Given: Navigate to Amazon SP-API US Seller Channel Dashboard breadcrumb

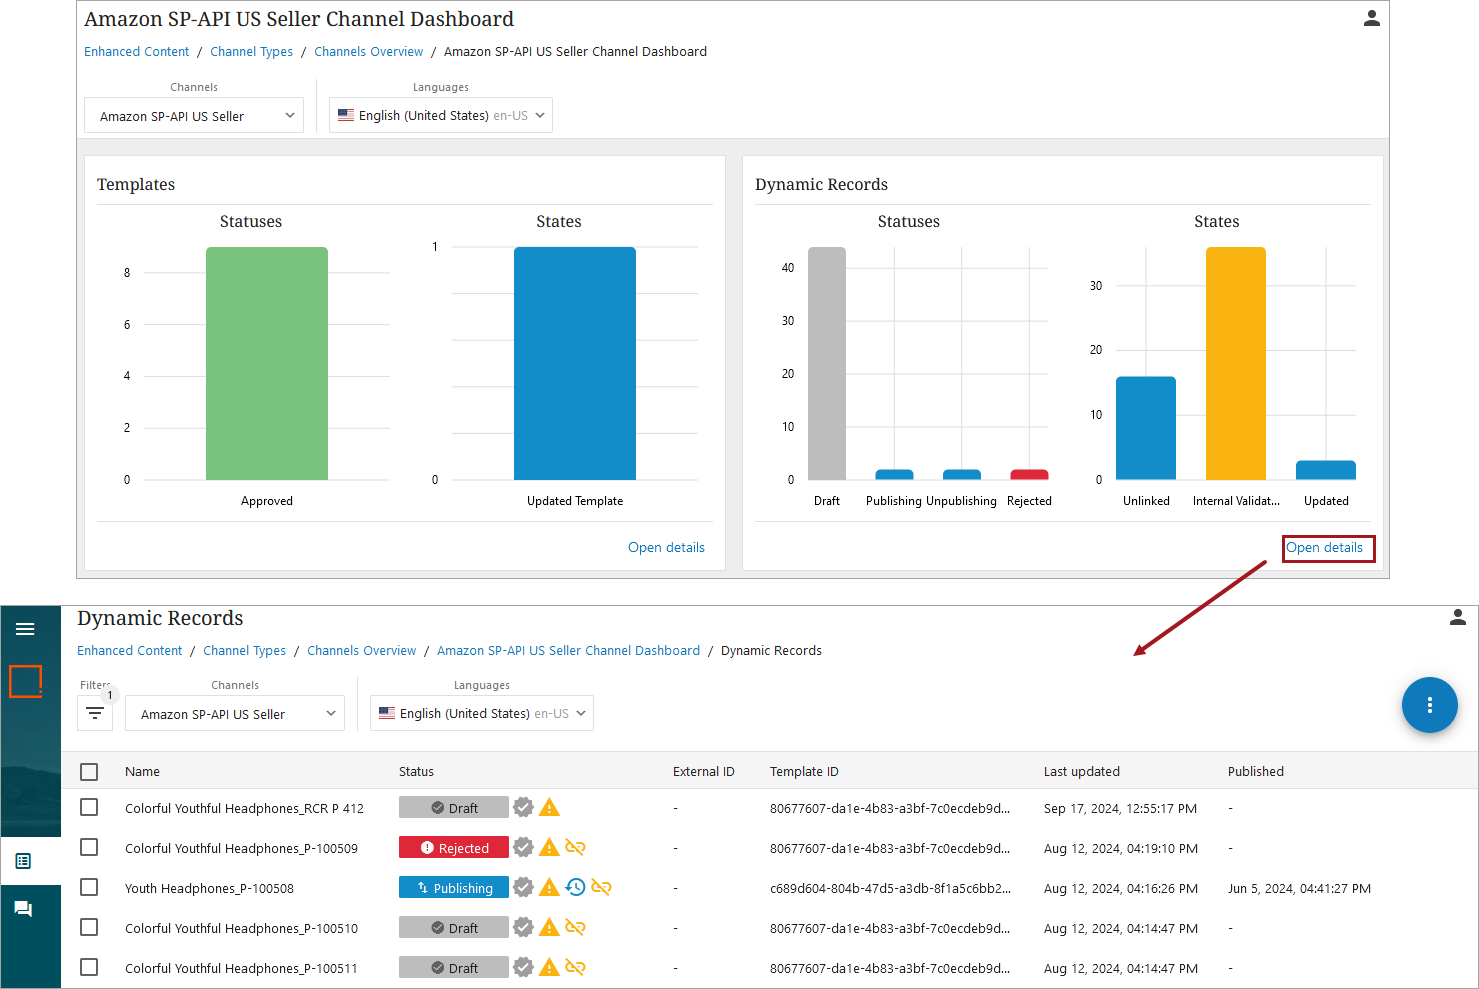Looking at the screenshot, I should pyautogui.click(x=568, y=651).
